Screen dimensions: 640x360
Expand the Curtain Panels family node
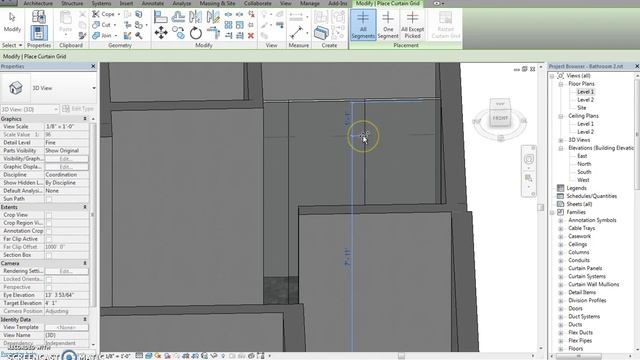click(561, 269)
